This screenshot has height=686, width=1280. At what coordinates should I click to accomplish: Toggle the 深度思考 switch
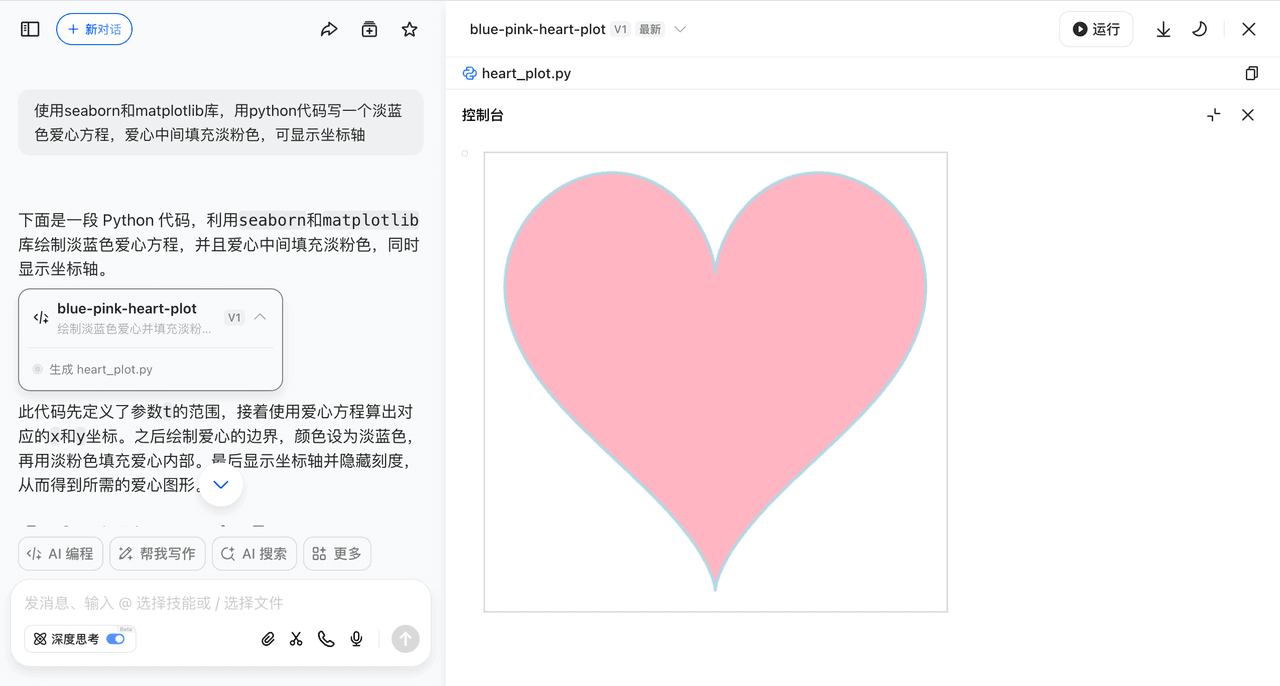click(116, 639)
